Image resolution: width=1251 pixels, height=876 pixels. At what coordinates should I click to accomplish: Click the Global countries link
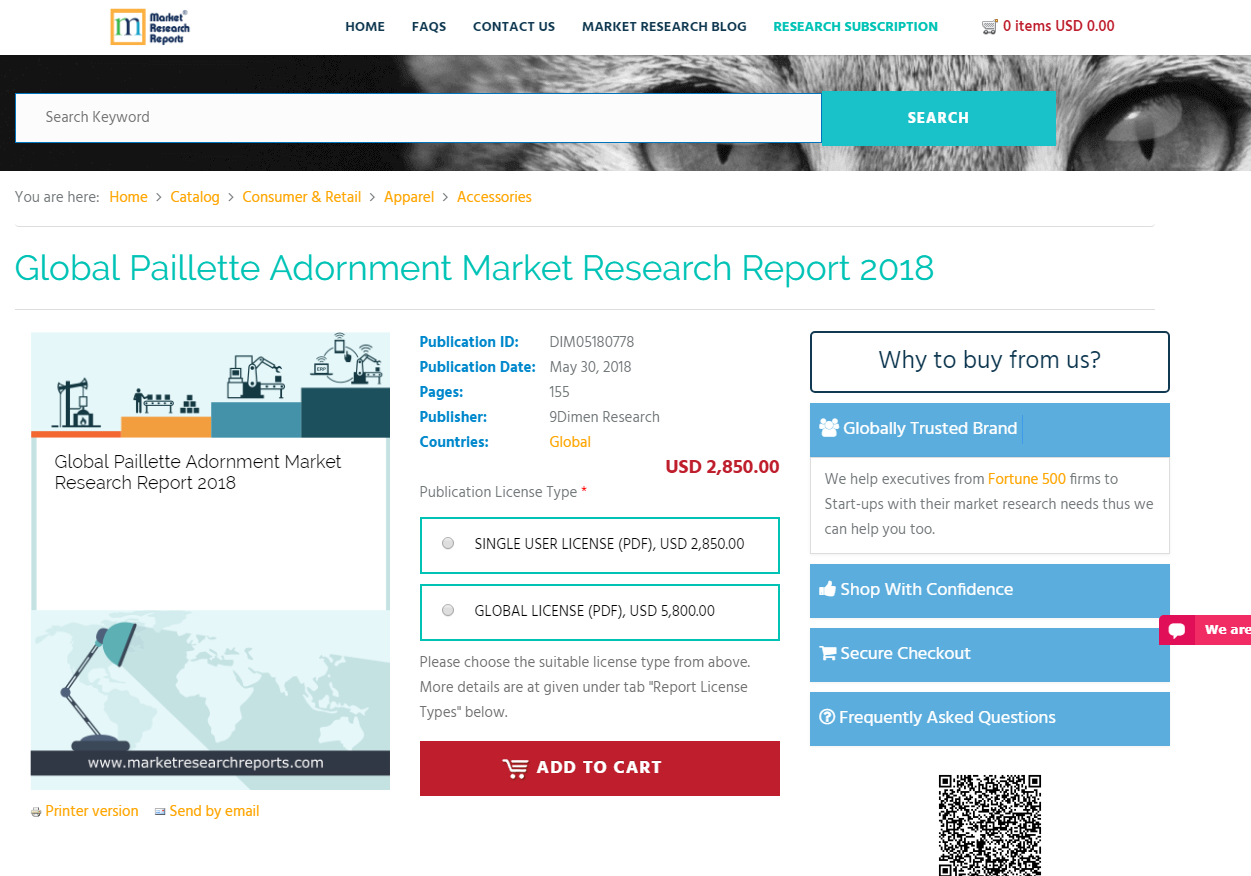570,442
